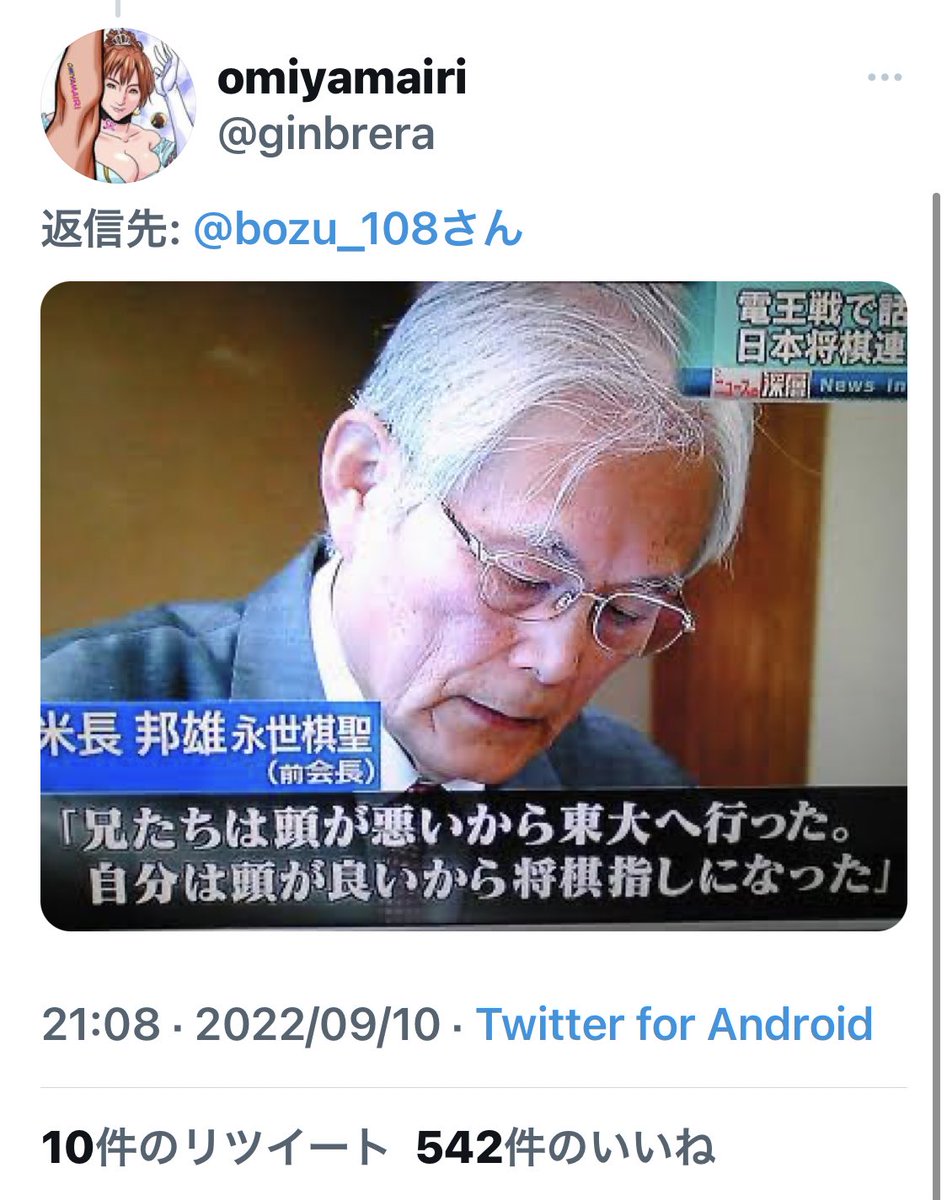This screenshot has width=947, height=1200.
Task: Visit the @bozu_108さん reply-to profile
Action: (x=357, y=231)
